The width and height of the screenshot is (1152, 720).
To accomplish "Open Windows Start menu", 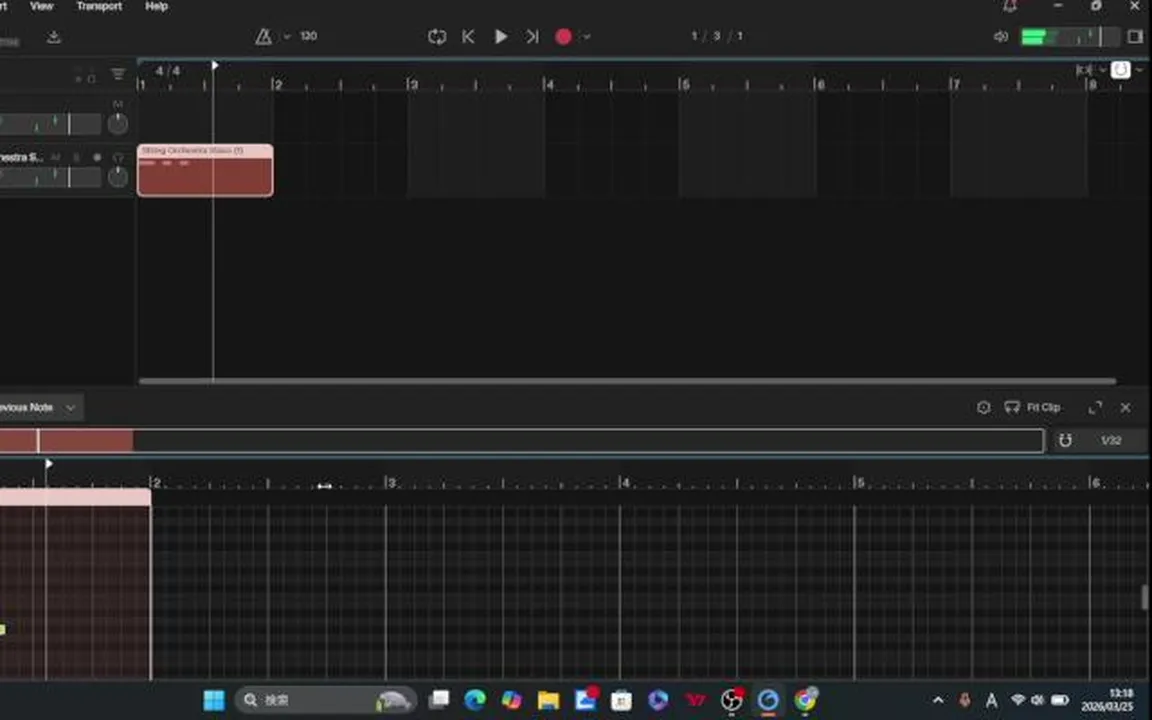I will [x=214, y=700].
